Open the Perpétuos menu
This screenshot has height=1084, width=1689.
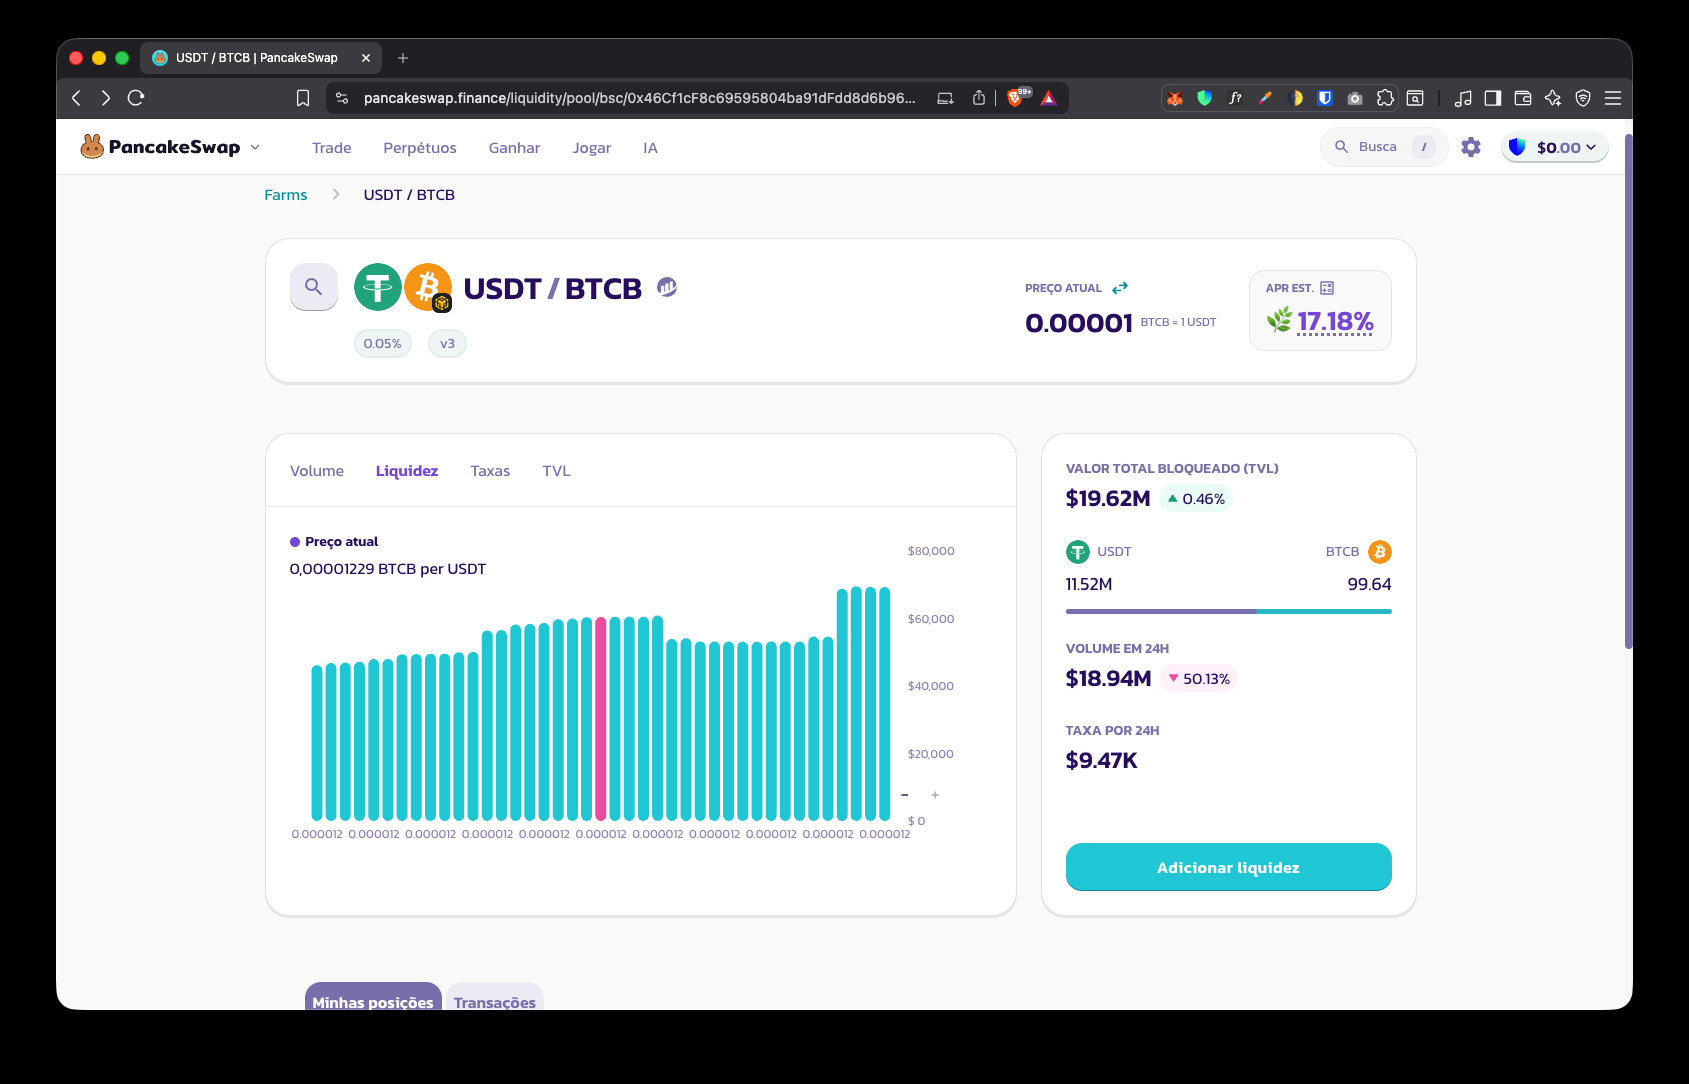420,148
